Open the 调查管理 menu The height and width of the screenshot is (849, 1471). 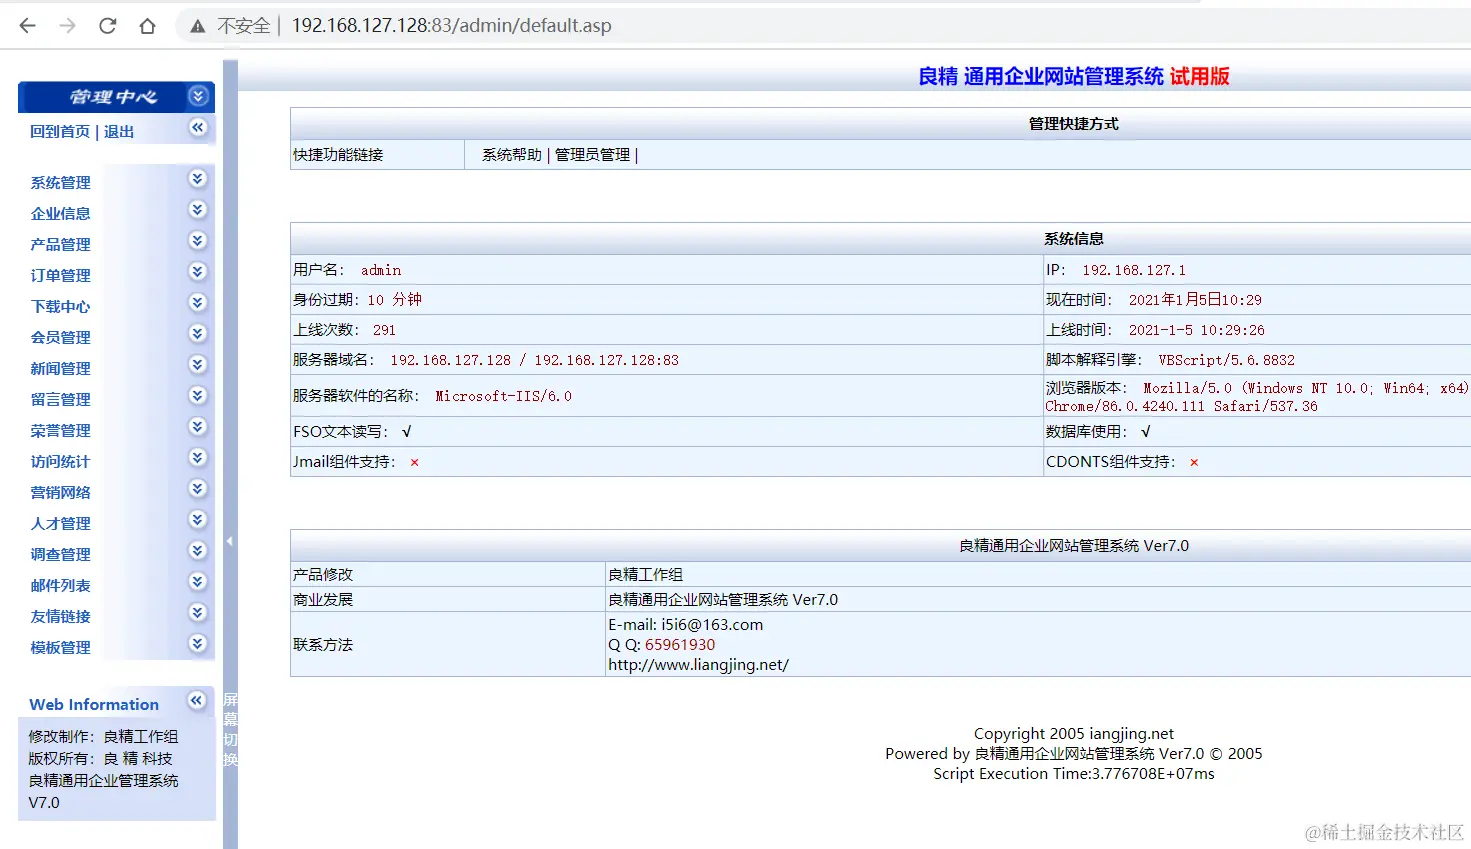(60, 555)
